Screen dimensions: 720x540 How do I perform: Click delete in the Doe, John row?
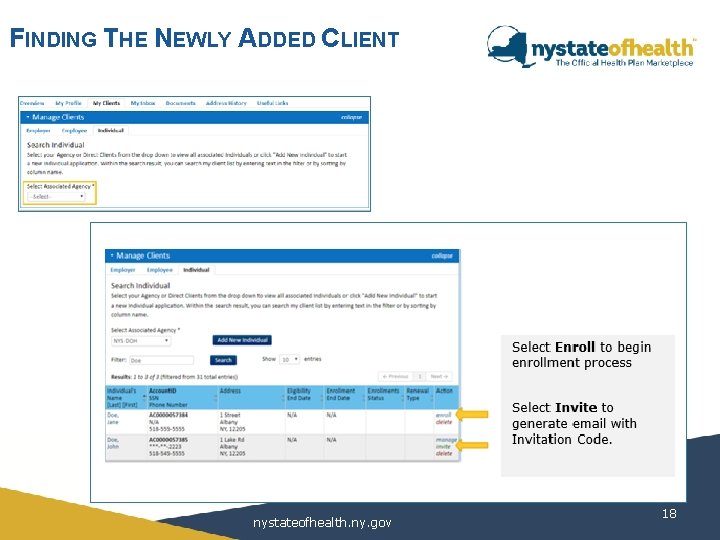coord(444,454)
